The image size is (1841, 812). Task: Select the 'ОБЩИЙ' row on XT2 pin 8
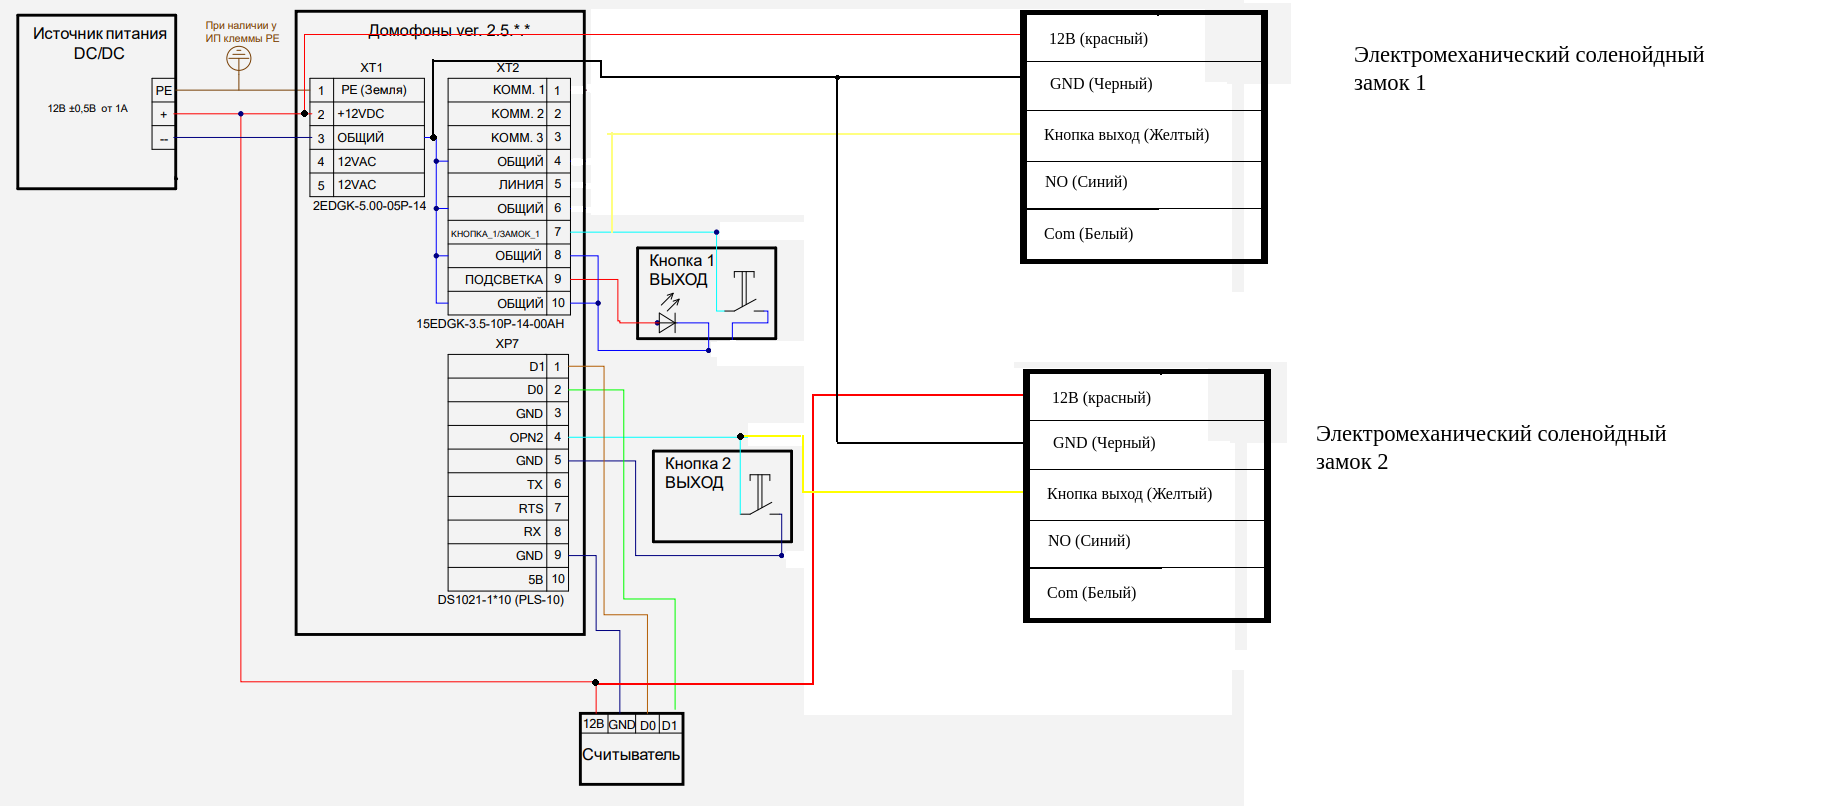point(509,256)
